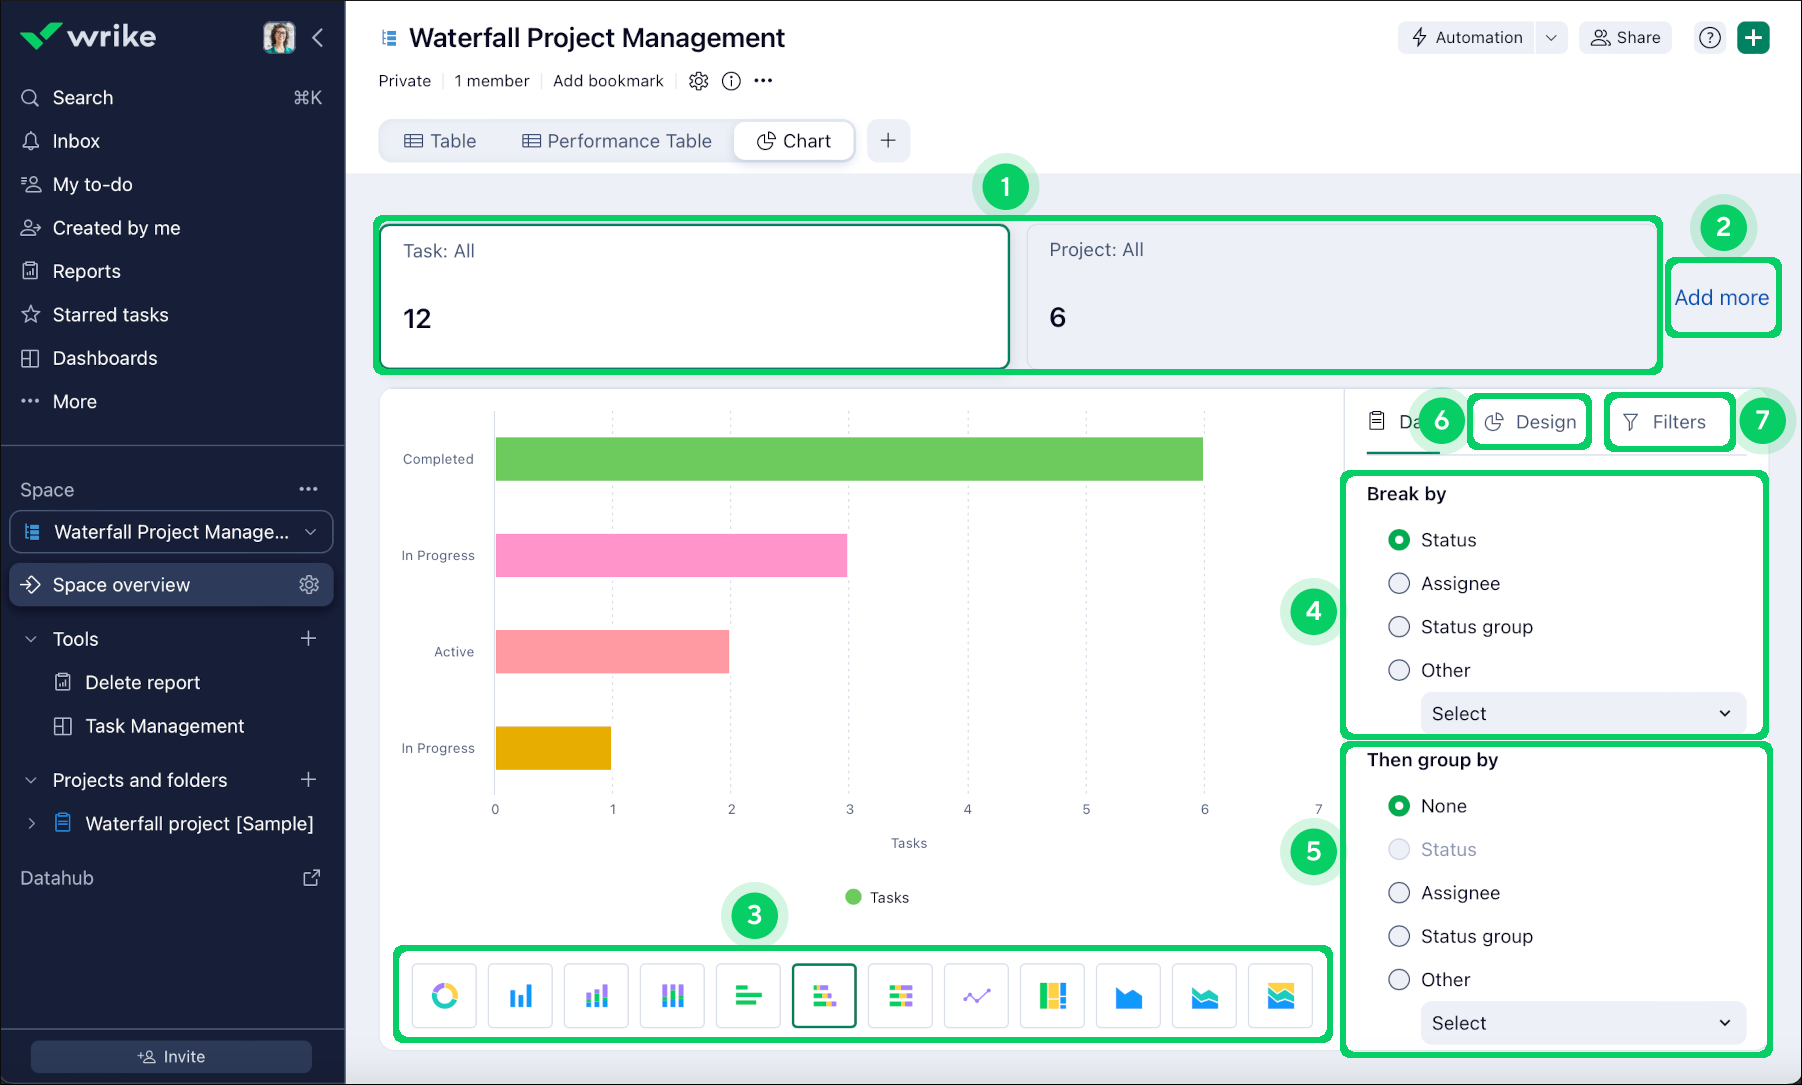The width and height of the screenshot is (1802, 1085).
Task: Click the selected stacked horizontal bar chart icon
Action: tap(825, 996)
